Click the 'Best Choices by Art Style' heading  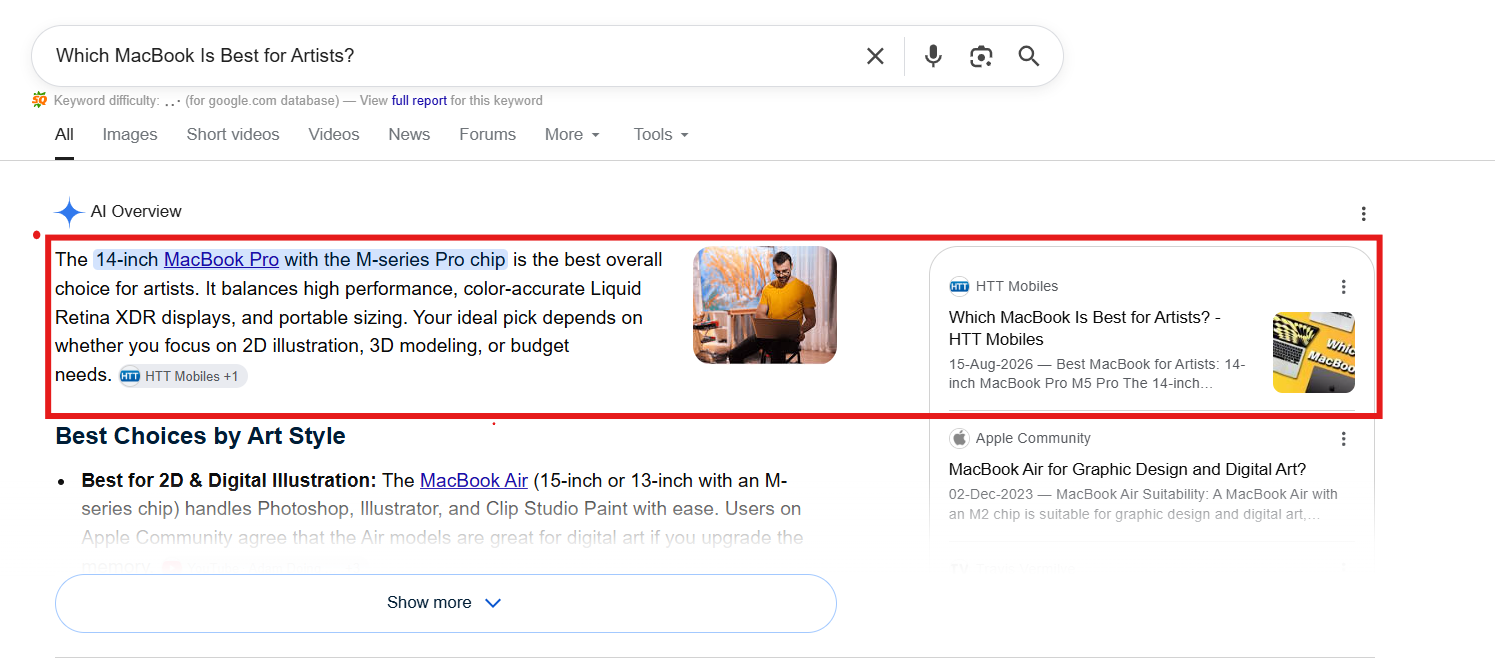tap(200, 436)
